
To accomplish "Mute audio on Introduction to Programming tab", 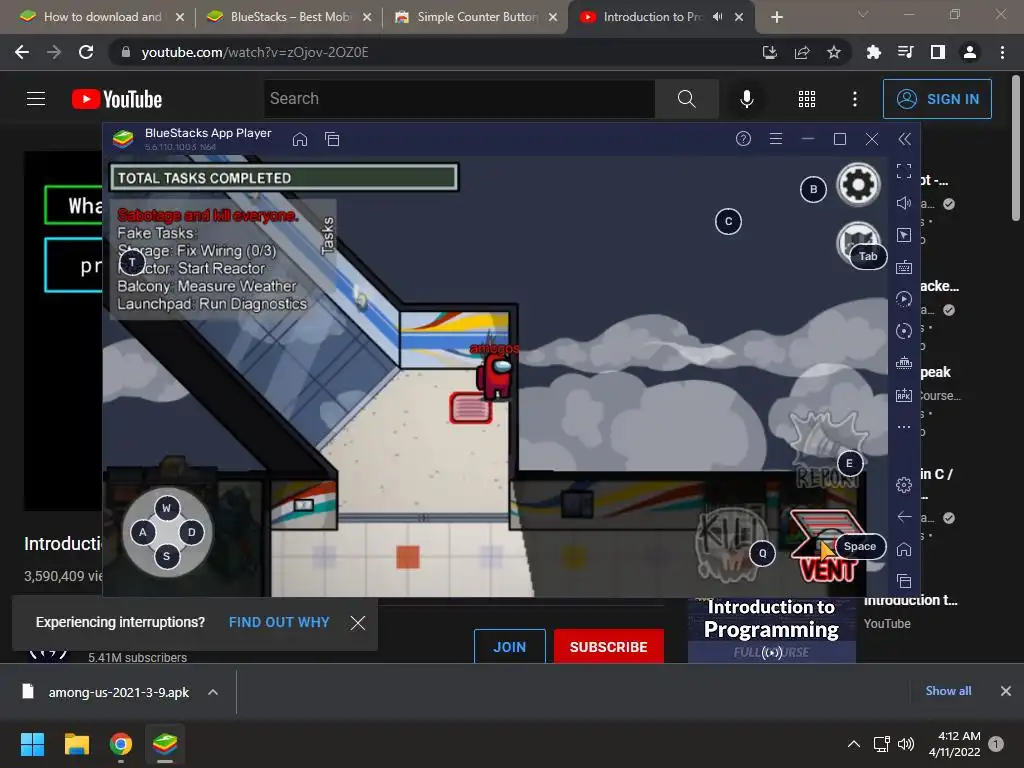I will tap(718, 17).
